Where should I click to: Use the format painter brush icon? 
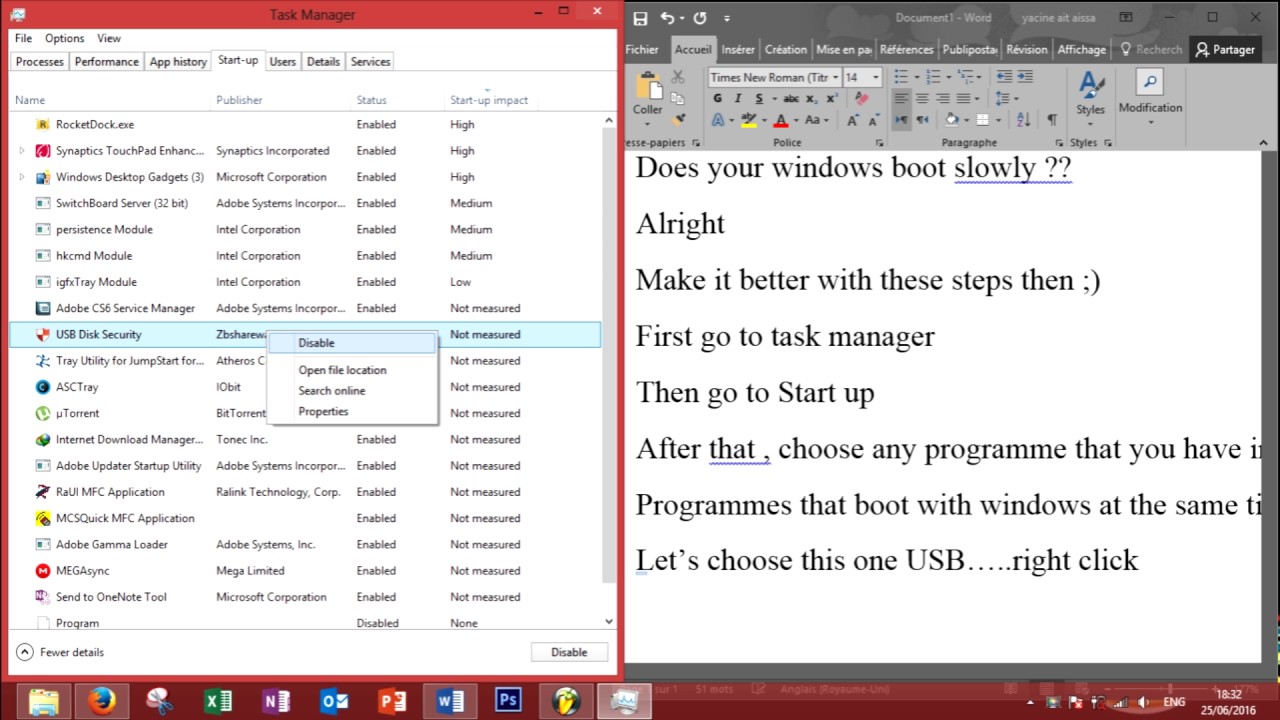[678, 119]
